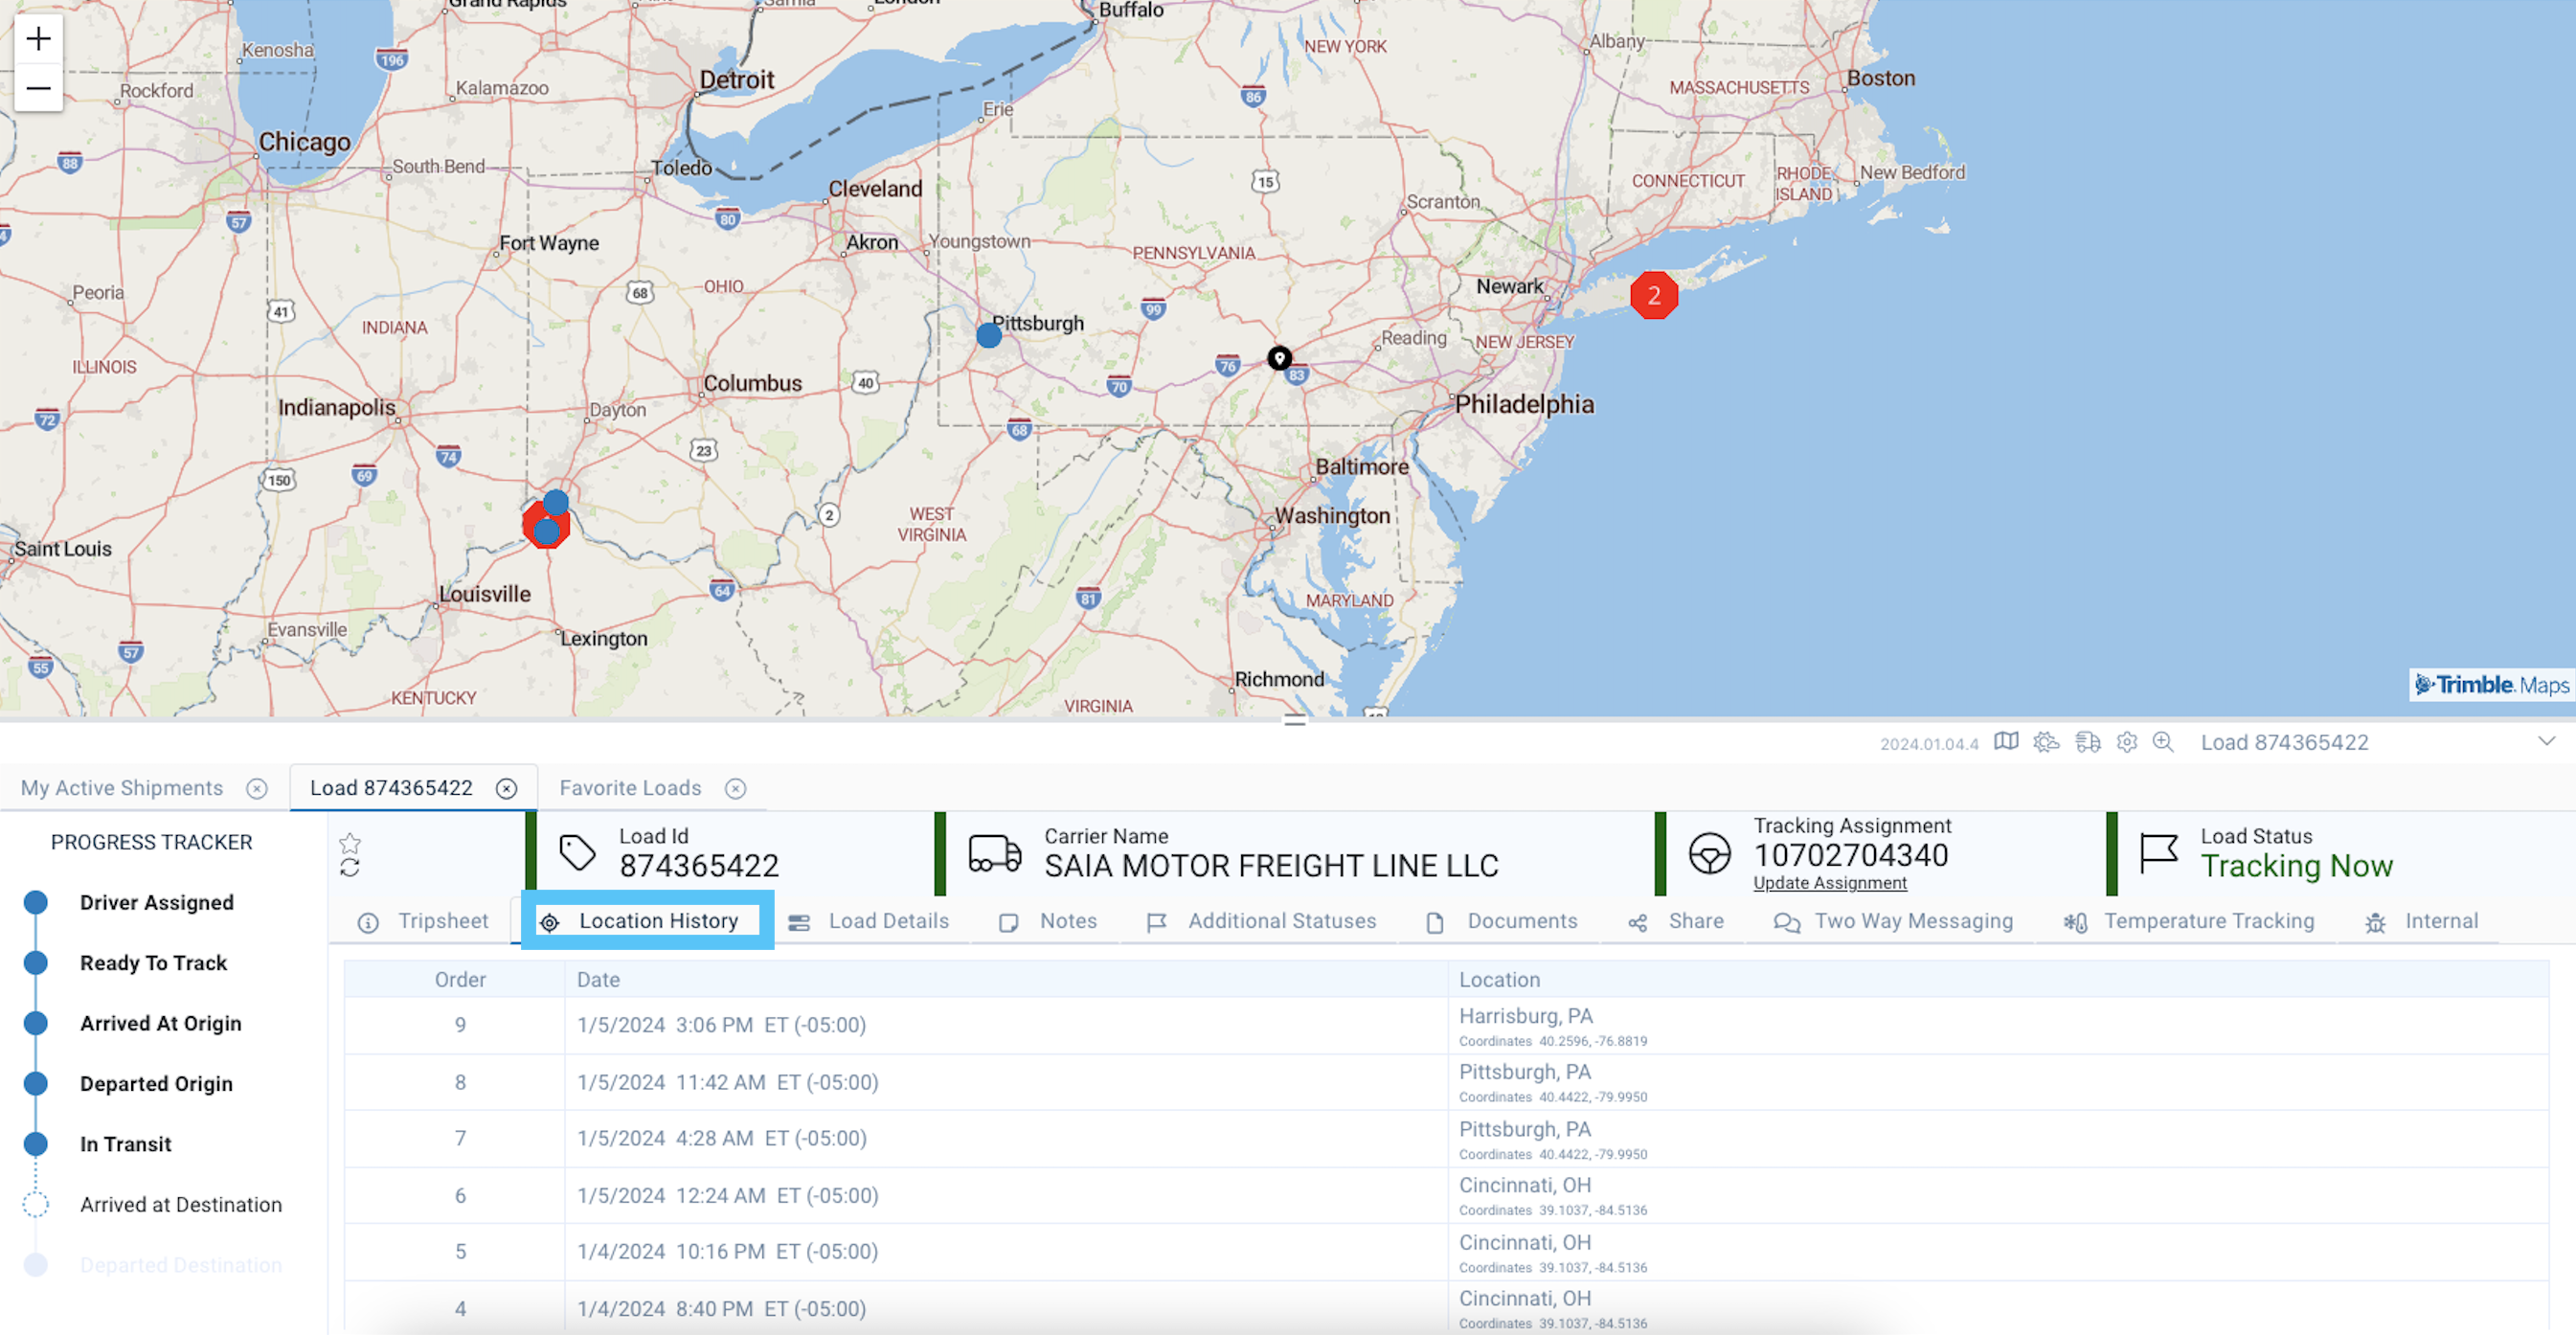Open the Temperature Tracking tab
Screen dimensions: 2576x1335
click(2189, 920)
